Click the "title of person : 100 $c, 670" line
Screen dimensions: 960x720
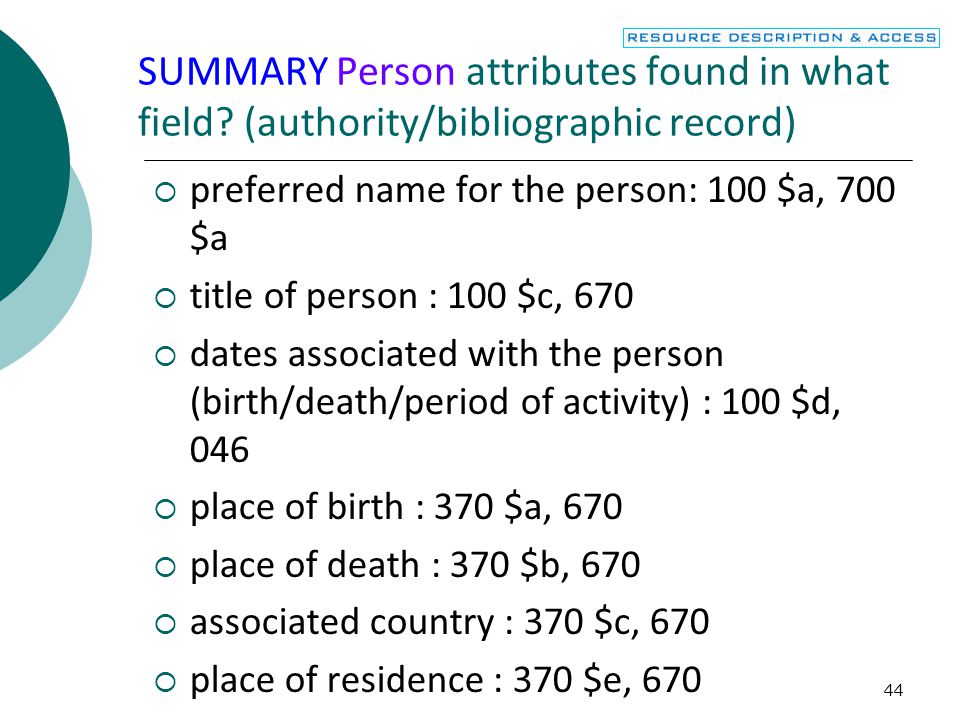tap(411, 296)
